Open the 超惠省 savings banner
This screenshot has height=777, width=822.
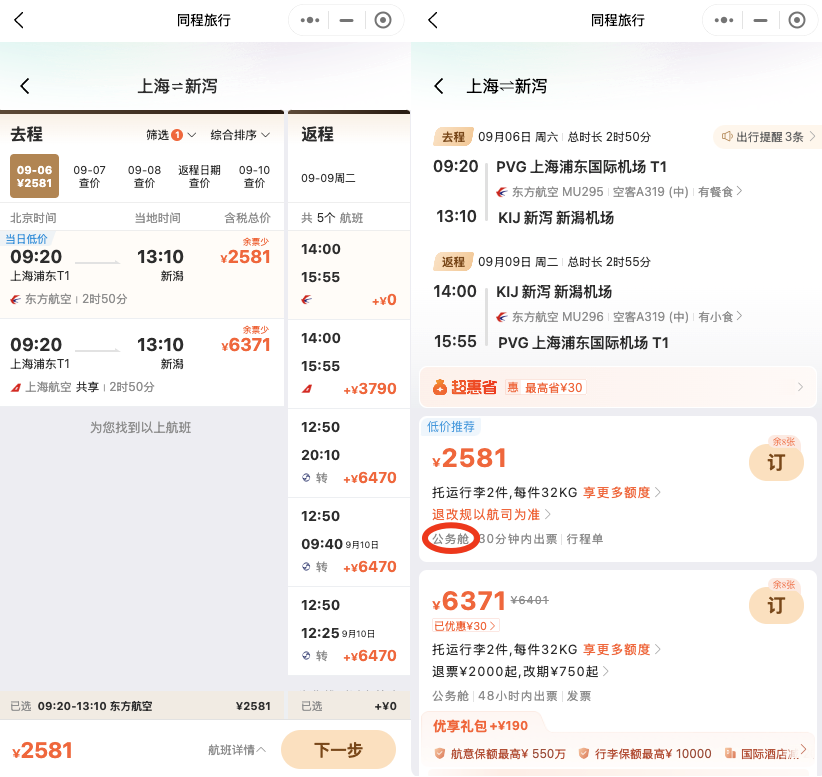tap(618, 387)
